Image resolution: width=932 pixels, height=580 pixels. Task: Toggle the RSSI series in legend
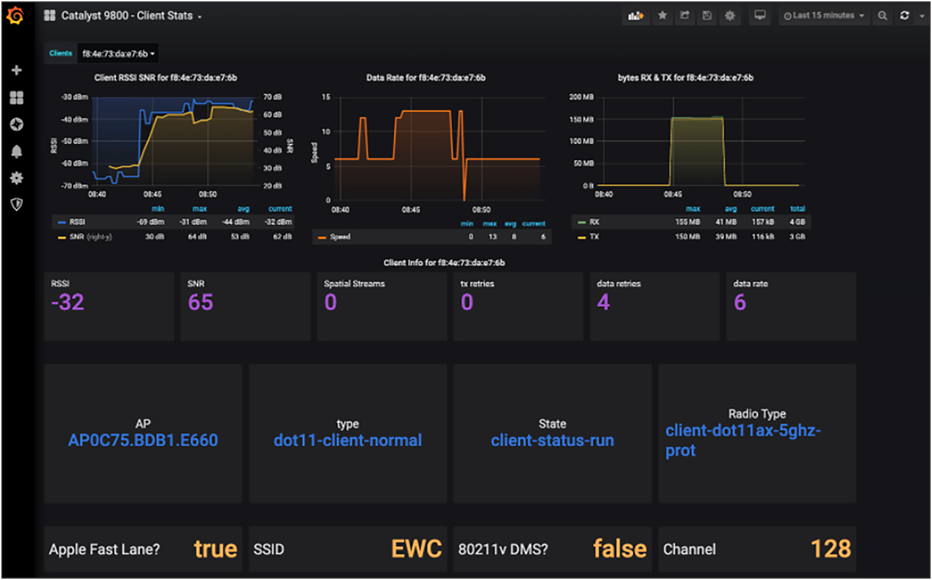pos(77,222)
